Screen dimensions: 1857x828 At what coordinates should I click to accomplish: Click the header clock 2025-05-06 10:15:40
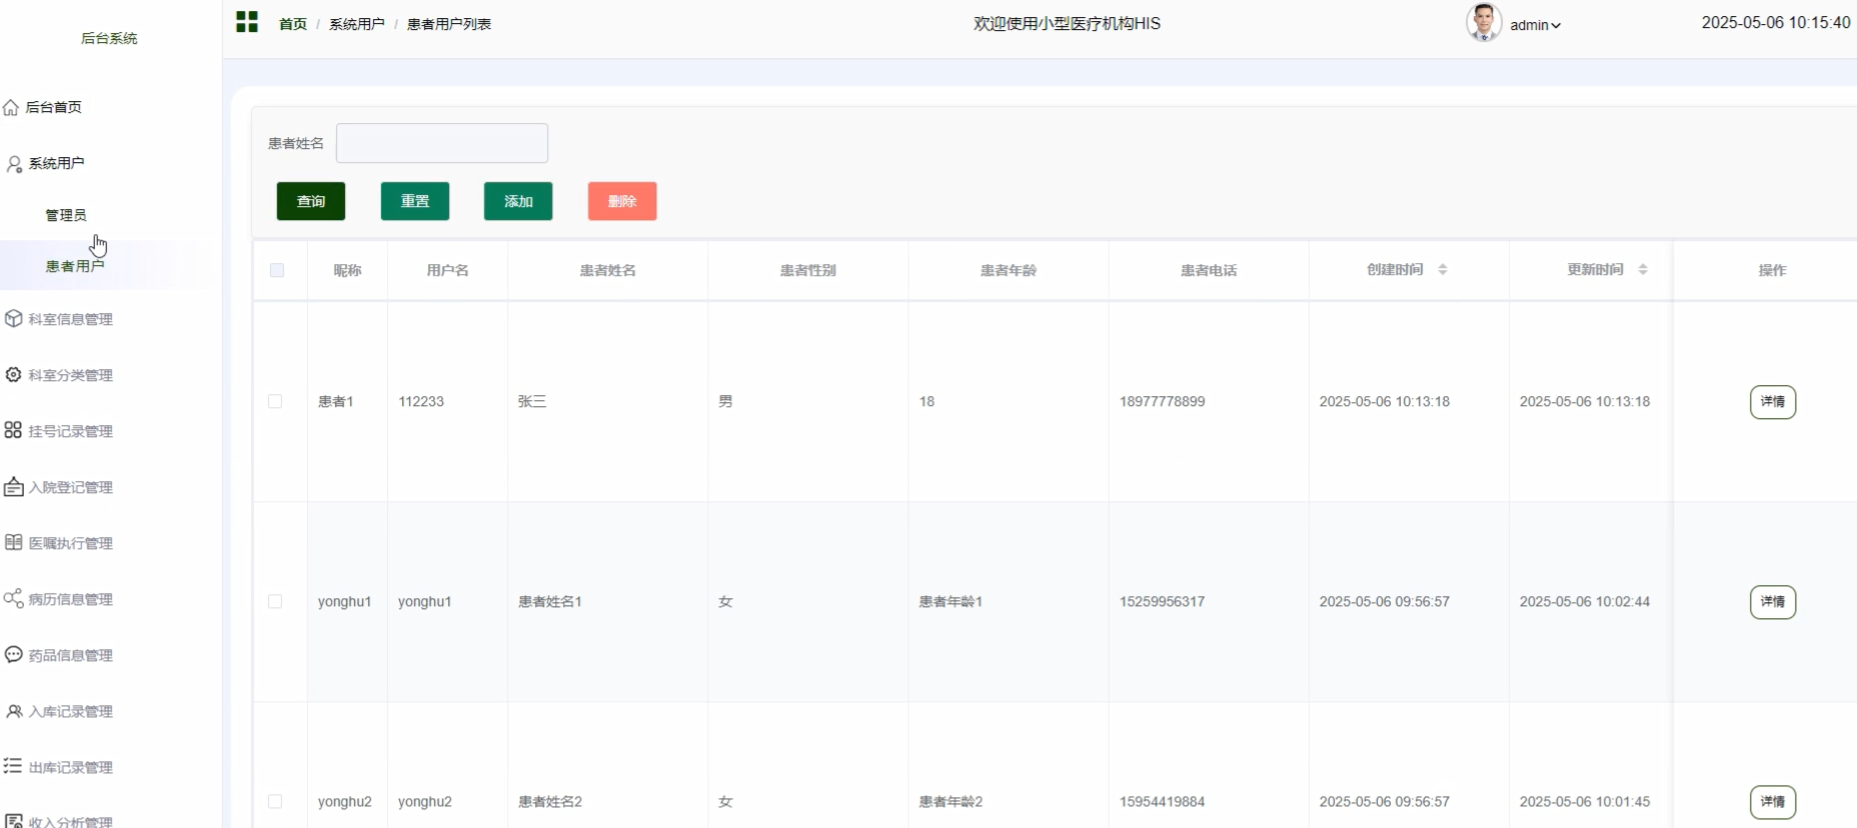1776,22
